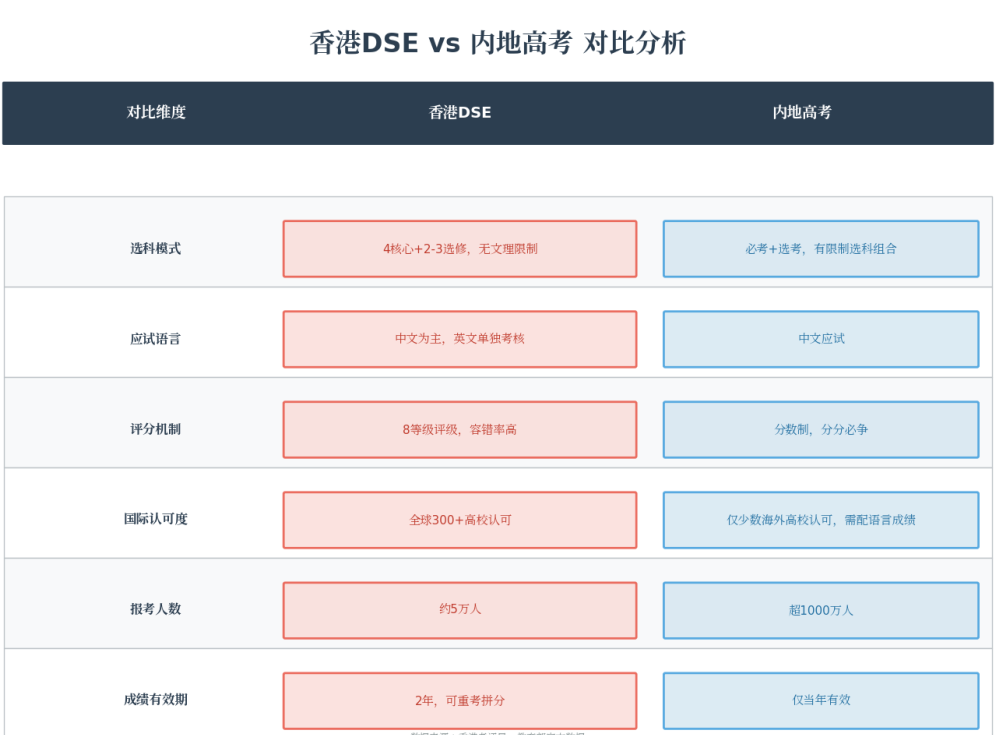This screenshot has width=1004, height=735.
Task: Select the 评分机制 row label
Action: click(x=156, y=430)
